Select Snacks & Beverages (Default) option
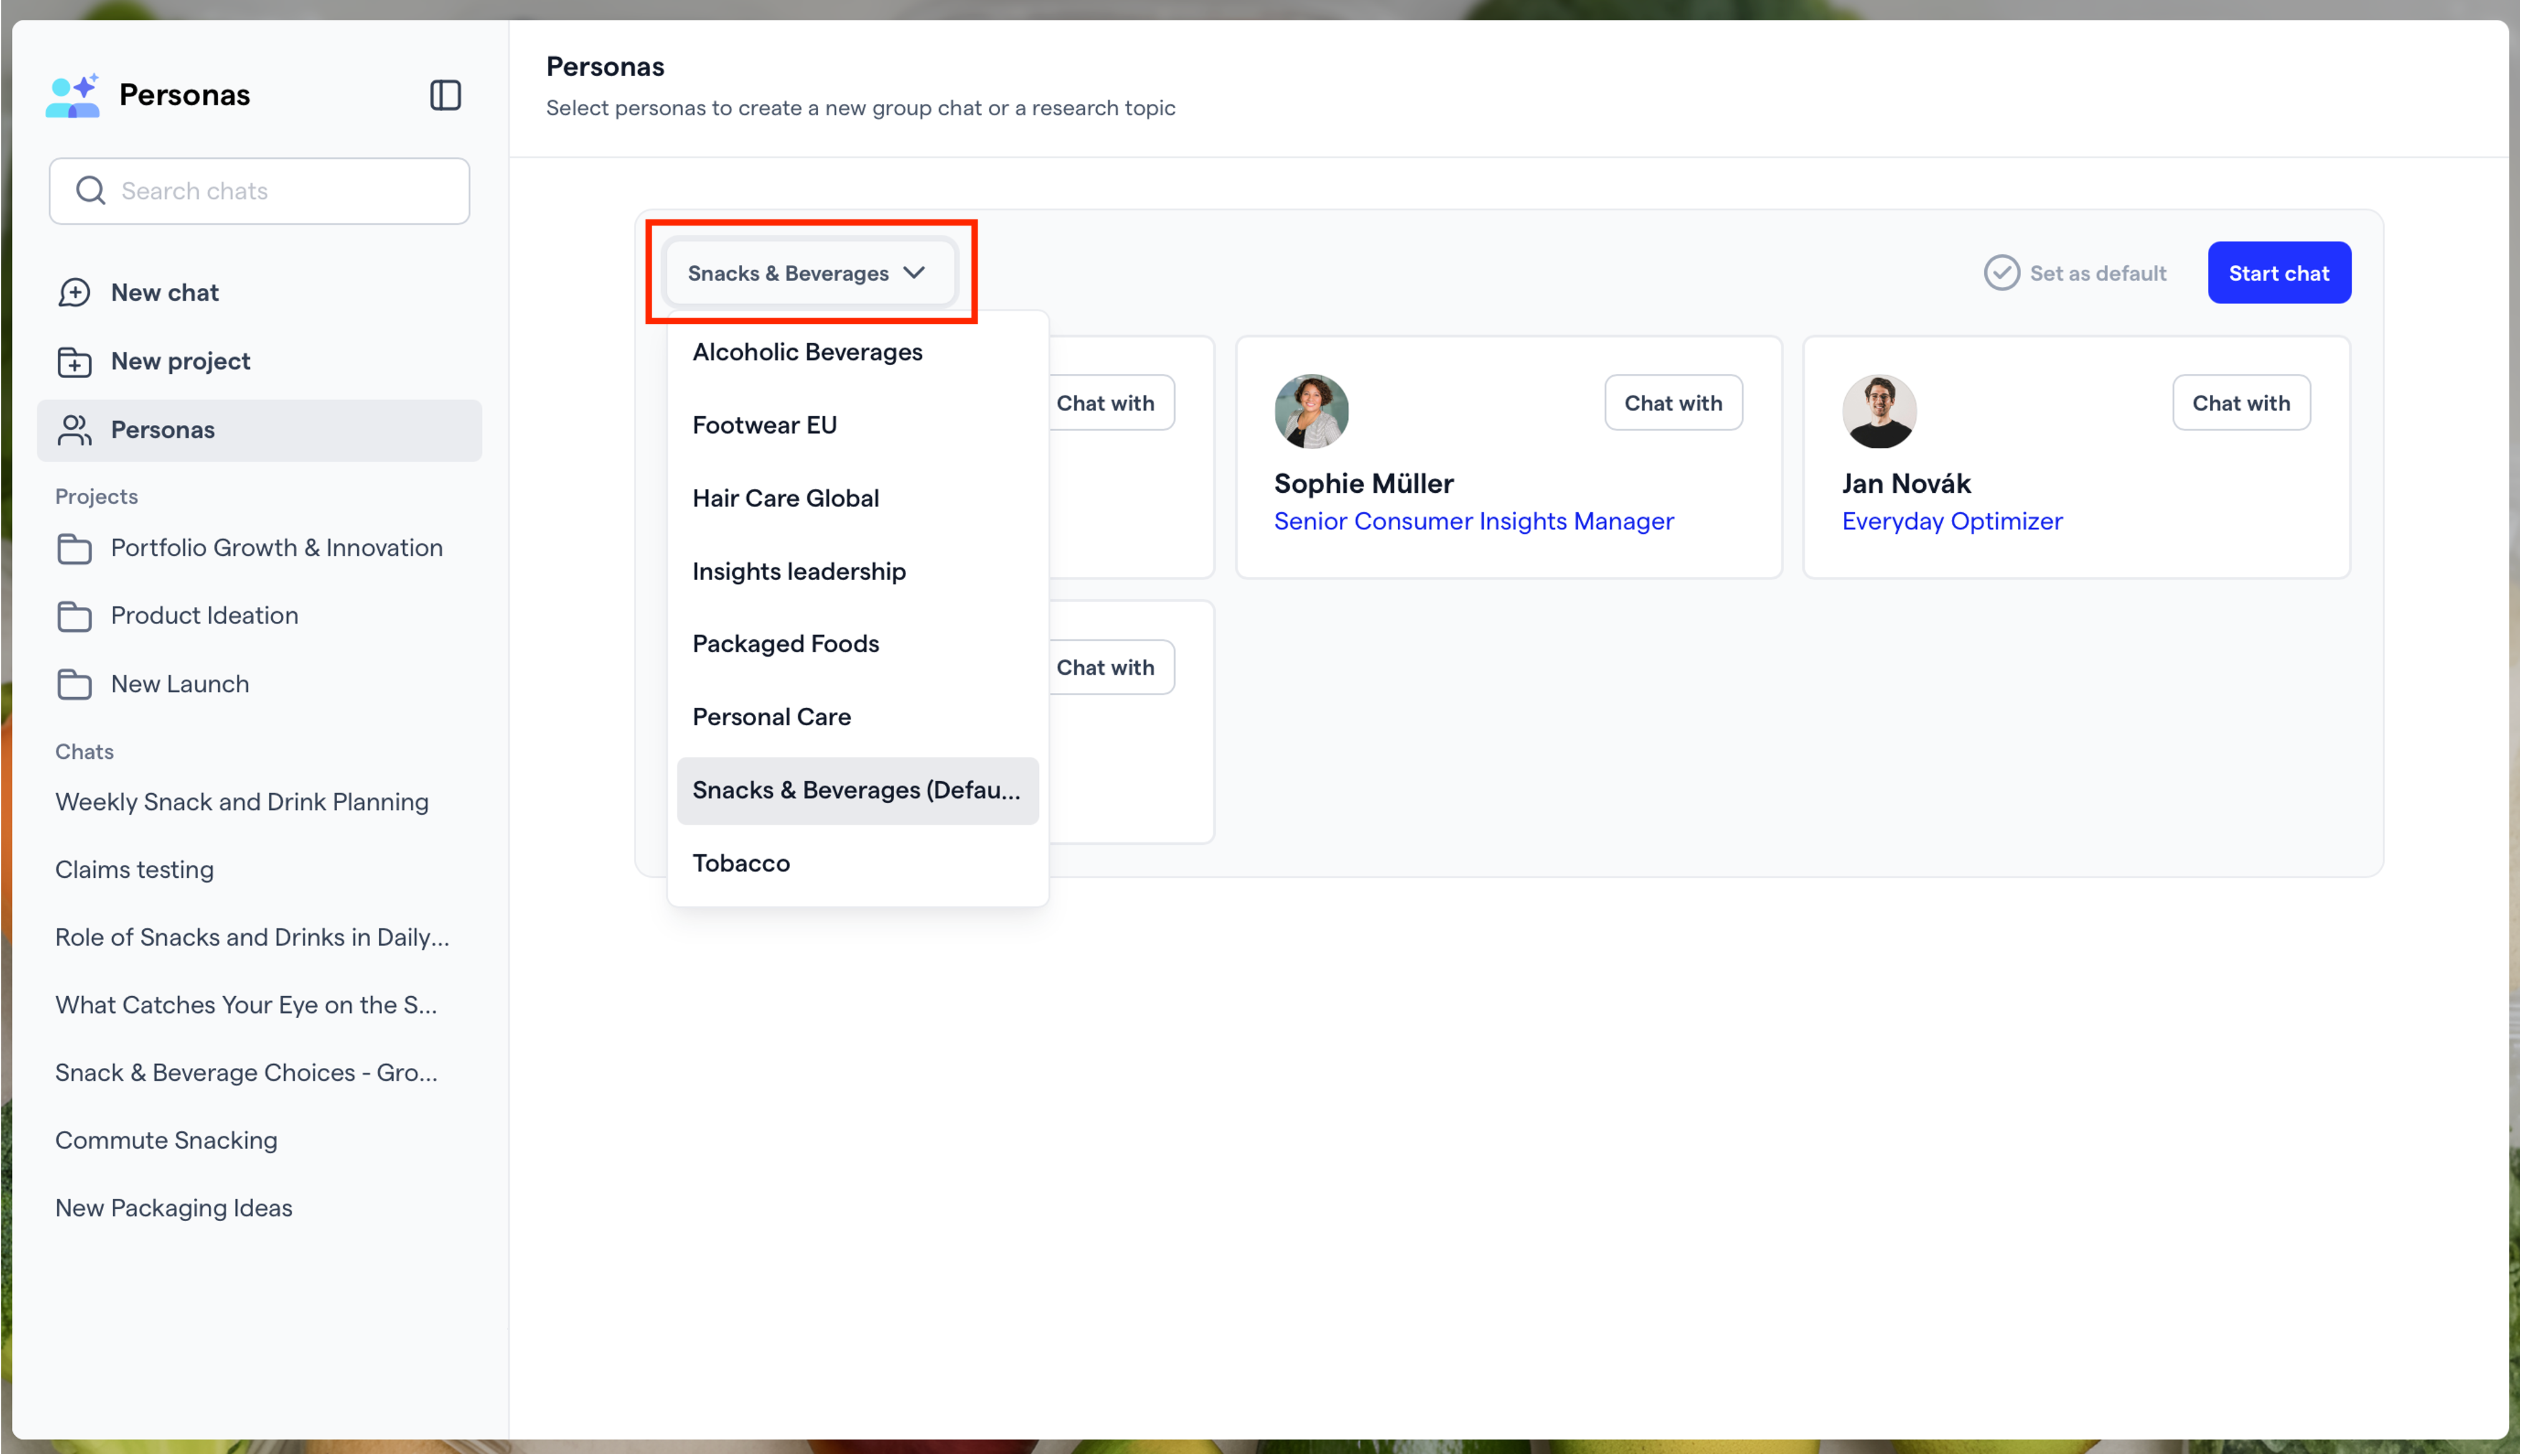Viewport: 2522px width, 1456px height. pos(858,790)
